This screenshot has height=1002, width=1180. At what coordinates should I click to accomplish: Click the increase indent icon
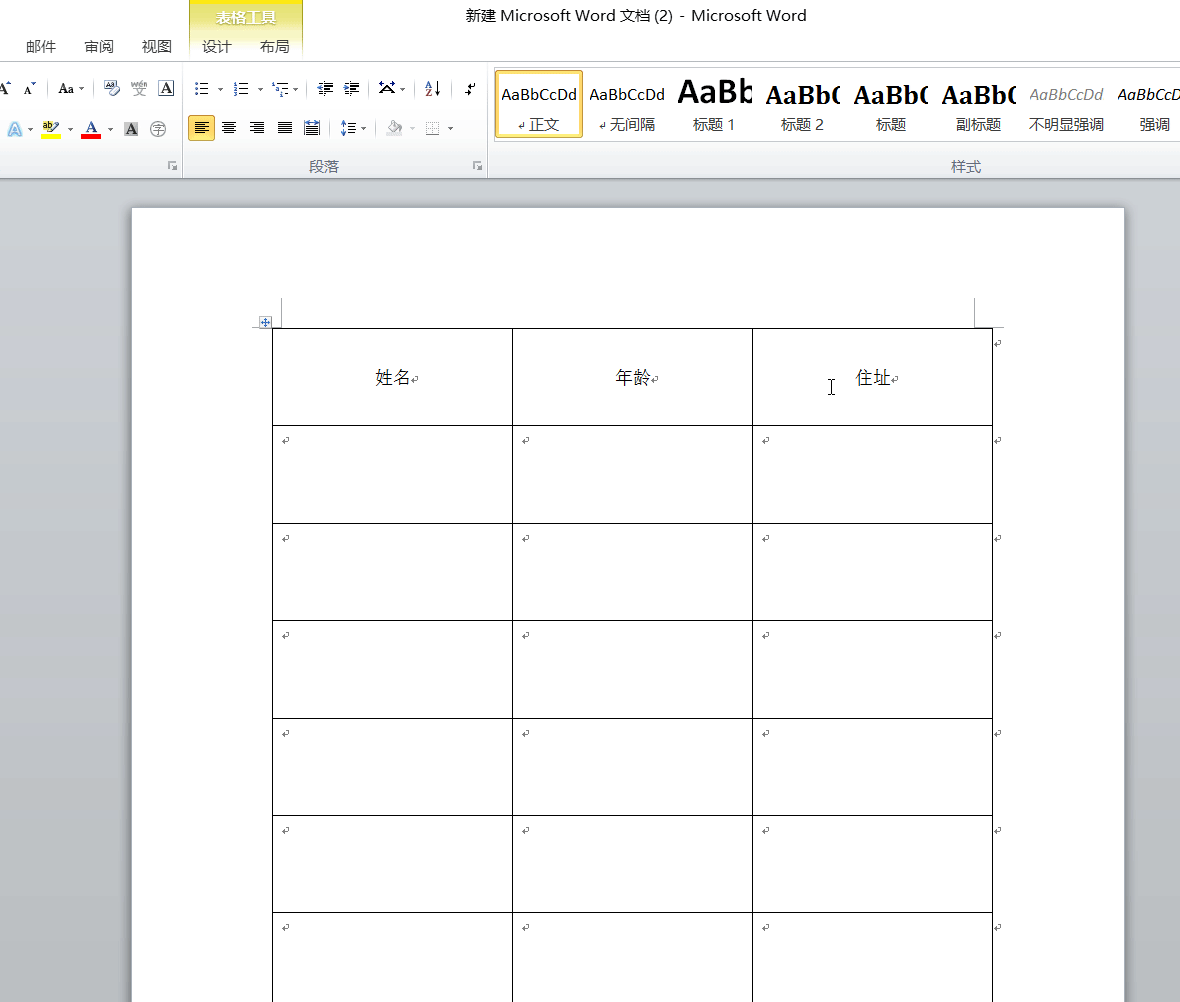(351, 89)
